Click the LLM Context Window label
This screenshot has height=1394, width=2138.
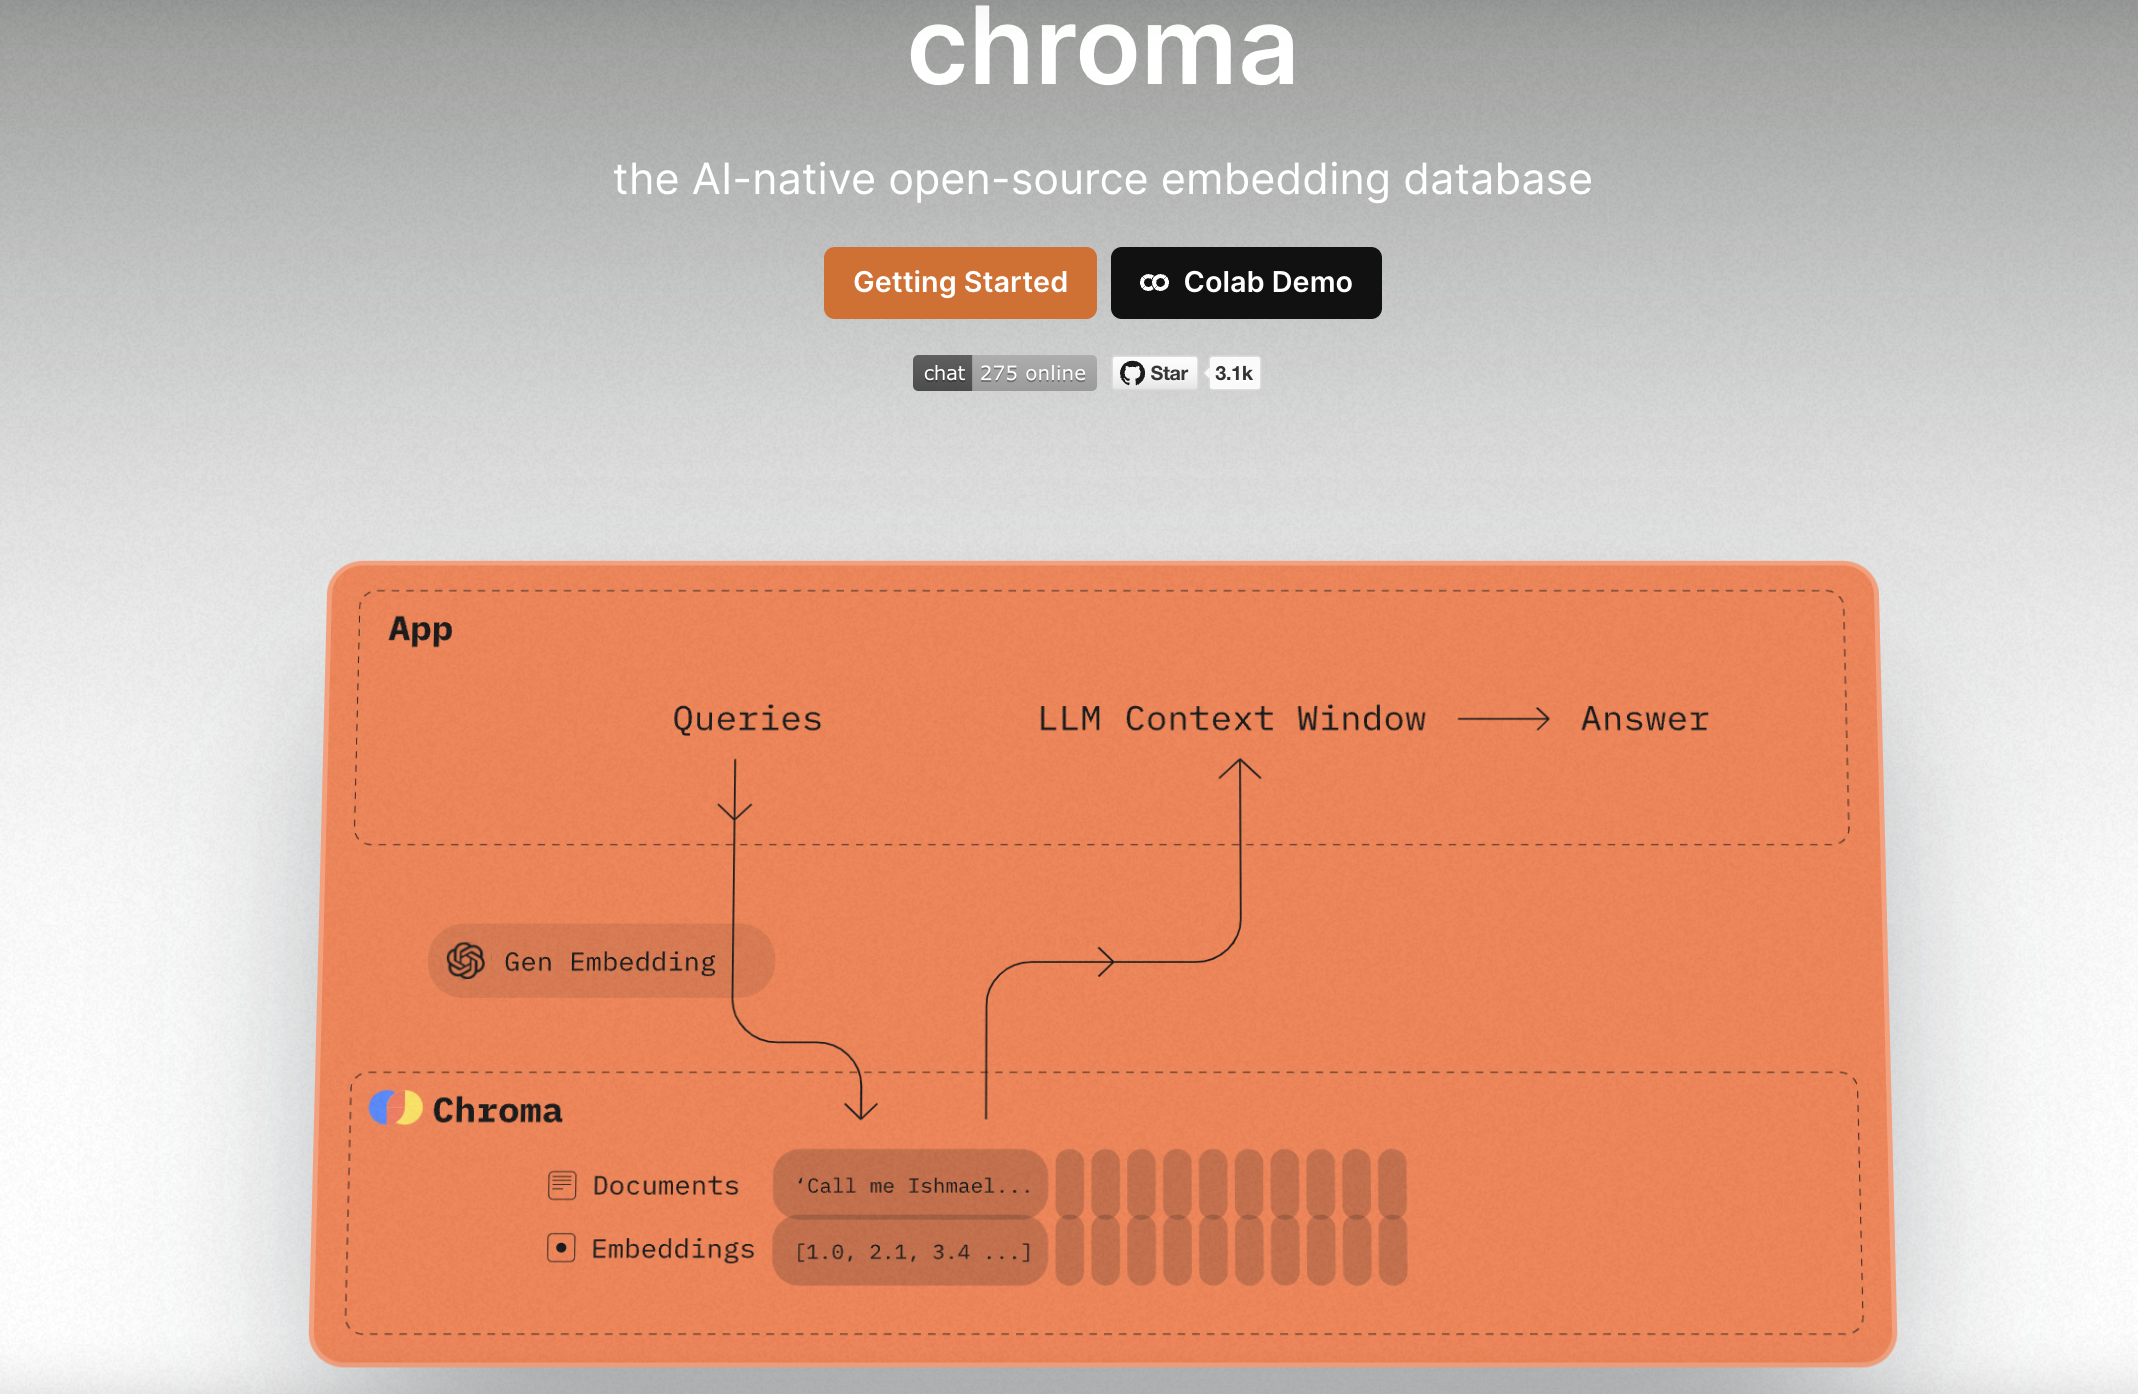point(1232,719)
